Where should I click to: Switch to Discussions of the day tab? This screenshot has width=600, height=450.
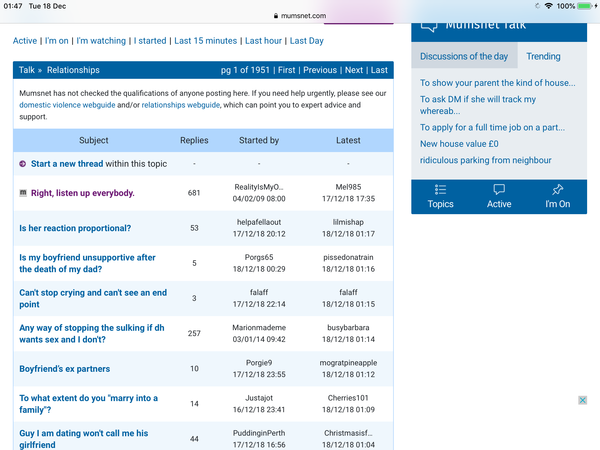click(x=464, y=56)
